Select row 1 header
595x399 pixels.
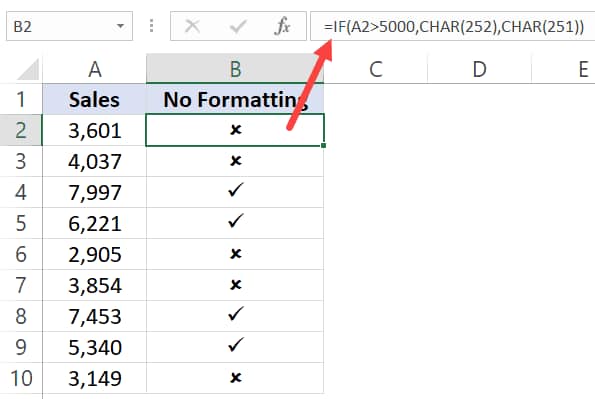pos(21,99)
